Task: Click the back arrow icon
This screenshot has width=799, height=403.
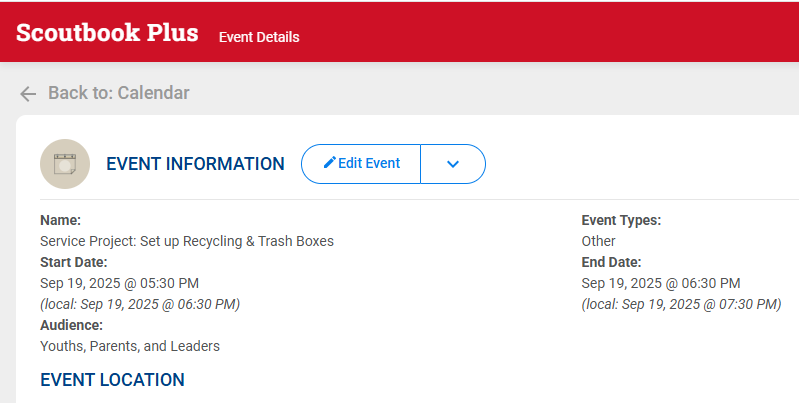Action: pyautogui.click(x=28, y=93)
